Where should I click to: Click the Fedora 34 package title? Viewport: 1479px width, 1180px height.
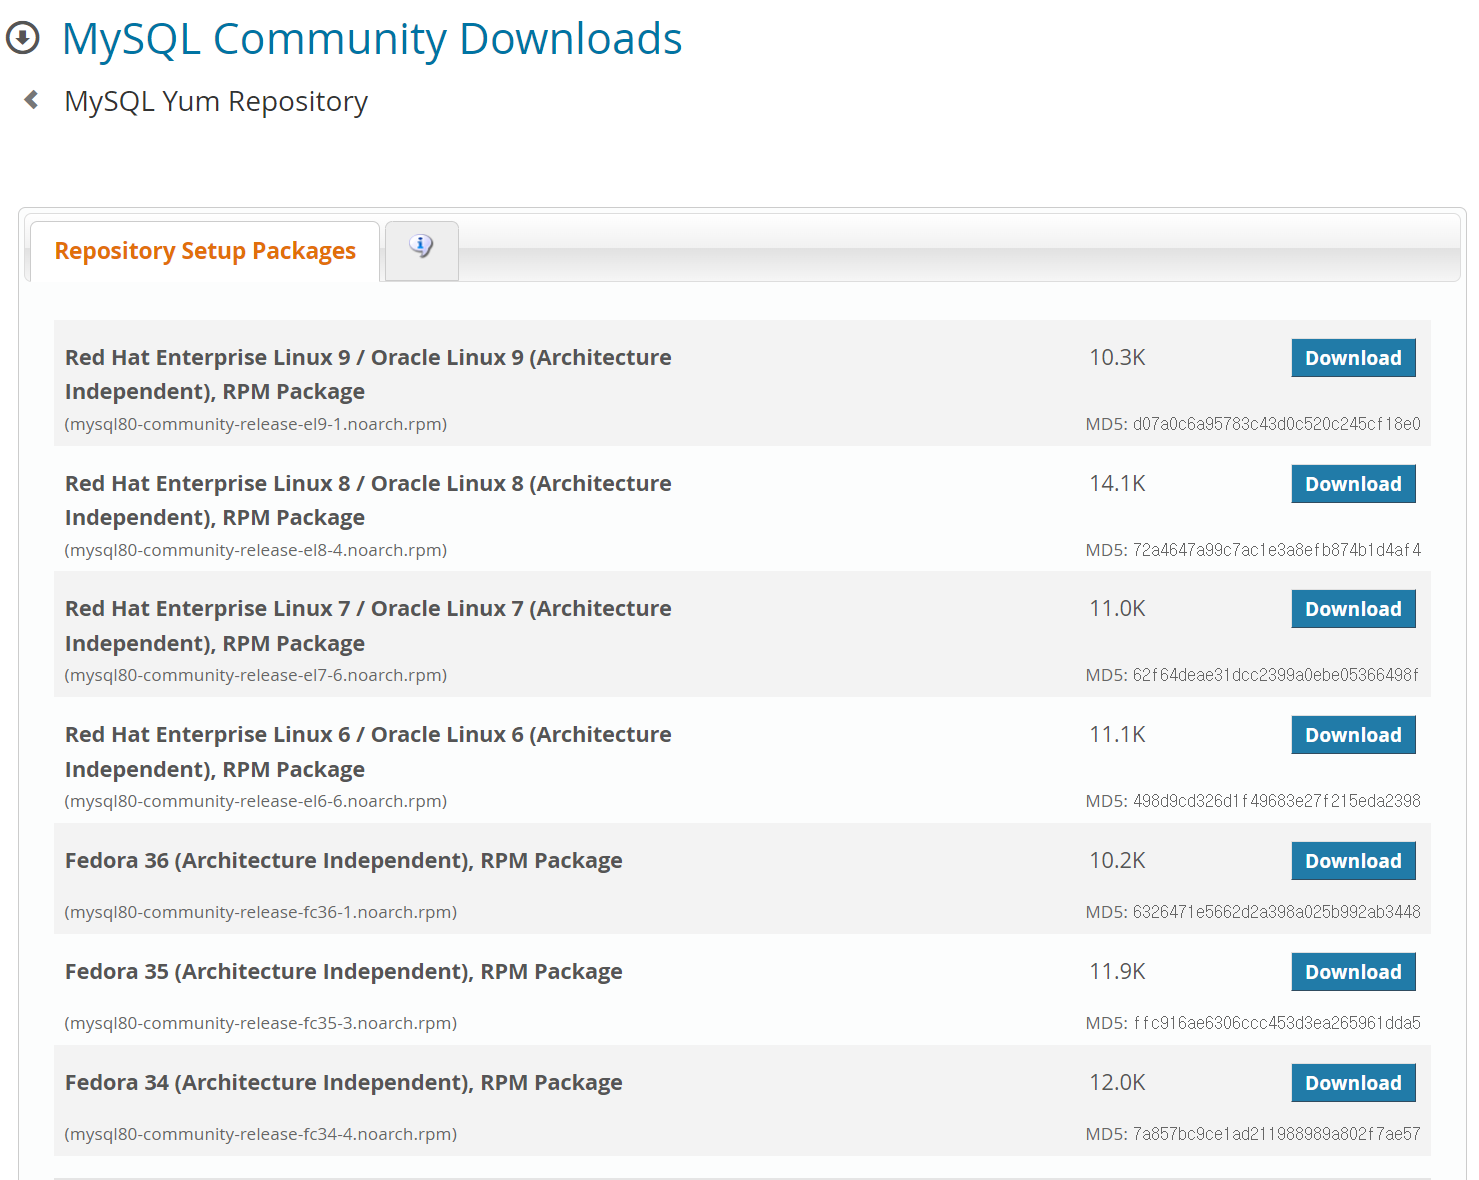[x=344, y=1083]
